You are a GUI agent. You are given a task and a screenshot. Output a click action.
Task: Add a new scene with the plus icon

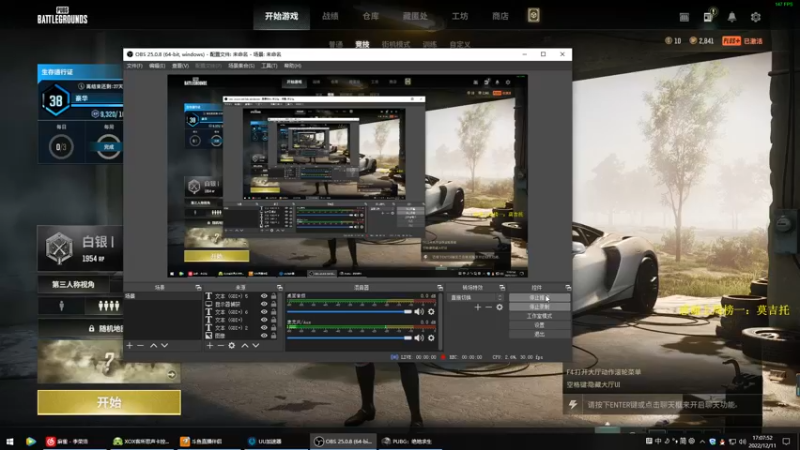(130, 345)
